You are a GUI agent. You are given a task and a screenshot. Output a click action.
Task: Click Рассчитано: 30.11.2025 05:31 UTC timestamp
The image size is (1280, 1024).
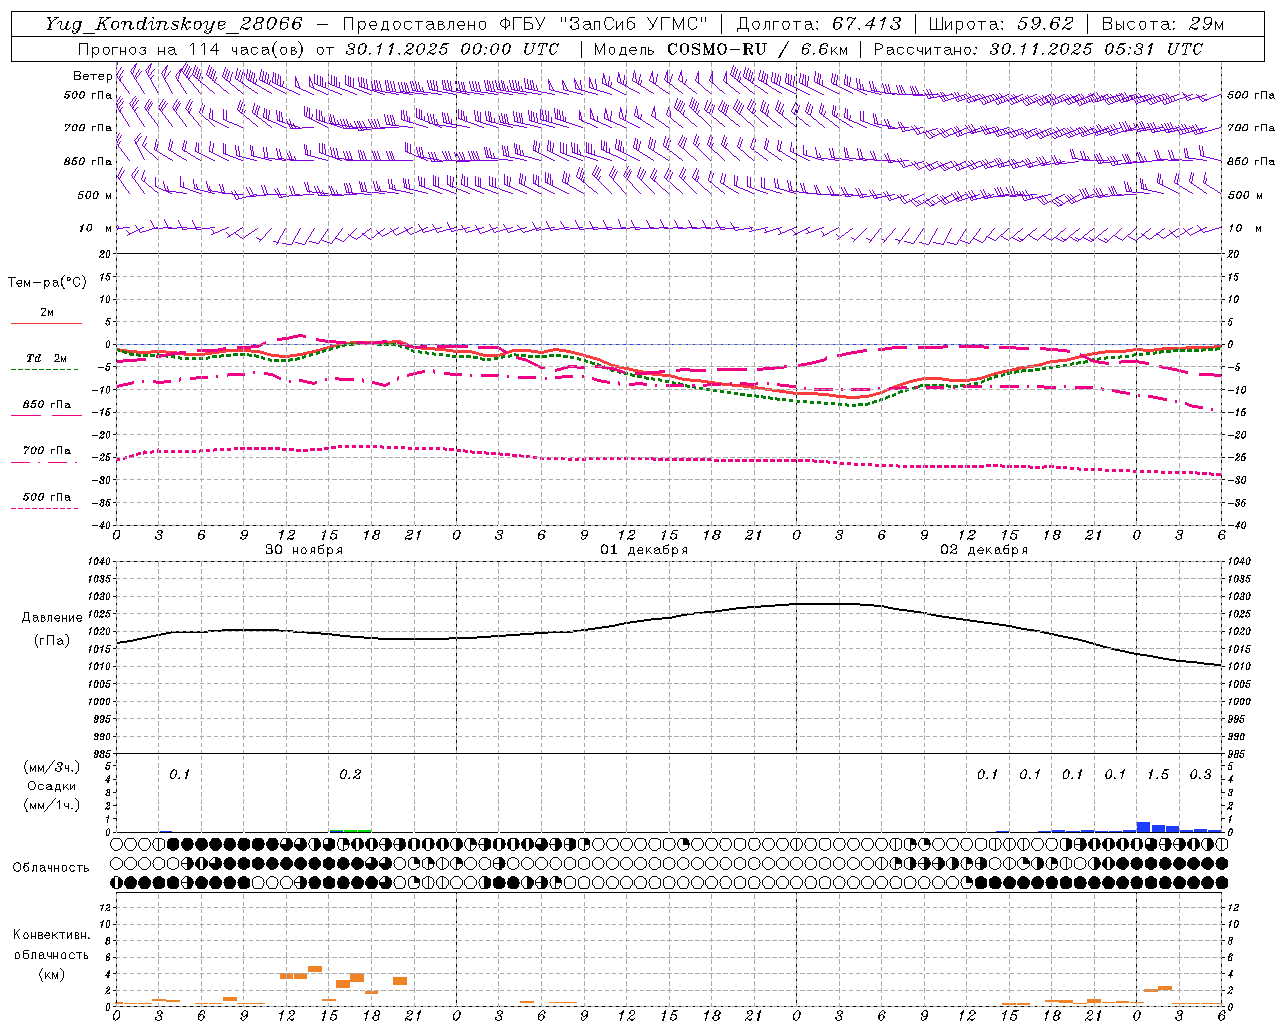coord(1038,48)
